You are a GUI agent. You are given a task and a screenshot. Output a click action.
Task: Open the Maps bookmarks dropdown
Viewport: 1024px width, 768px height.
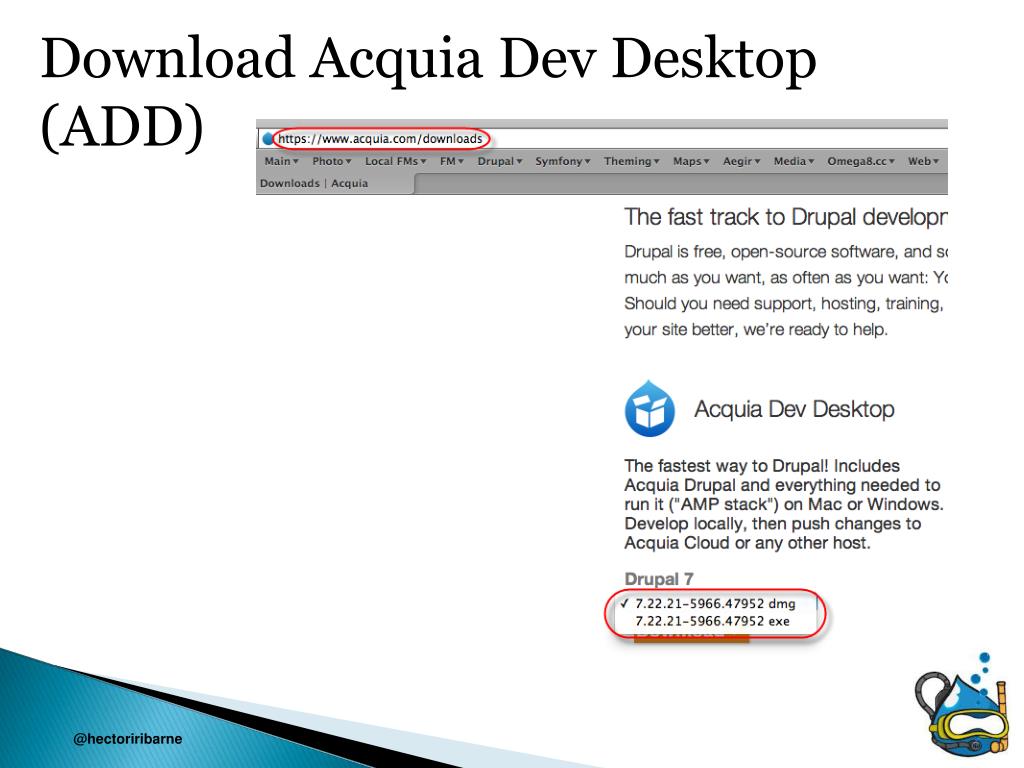coord(691,161)
